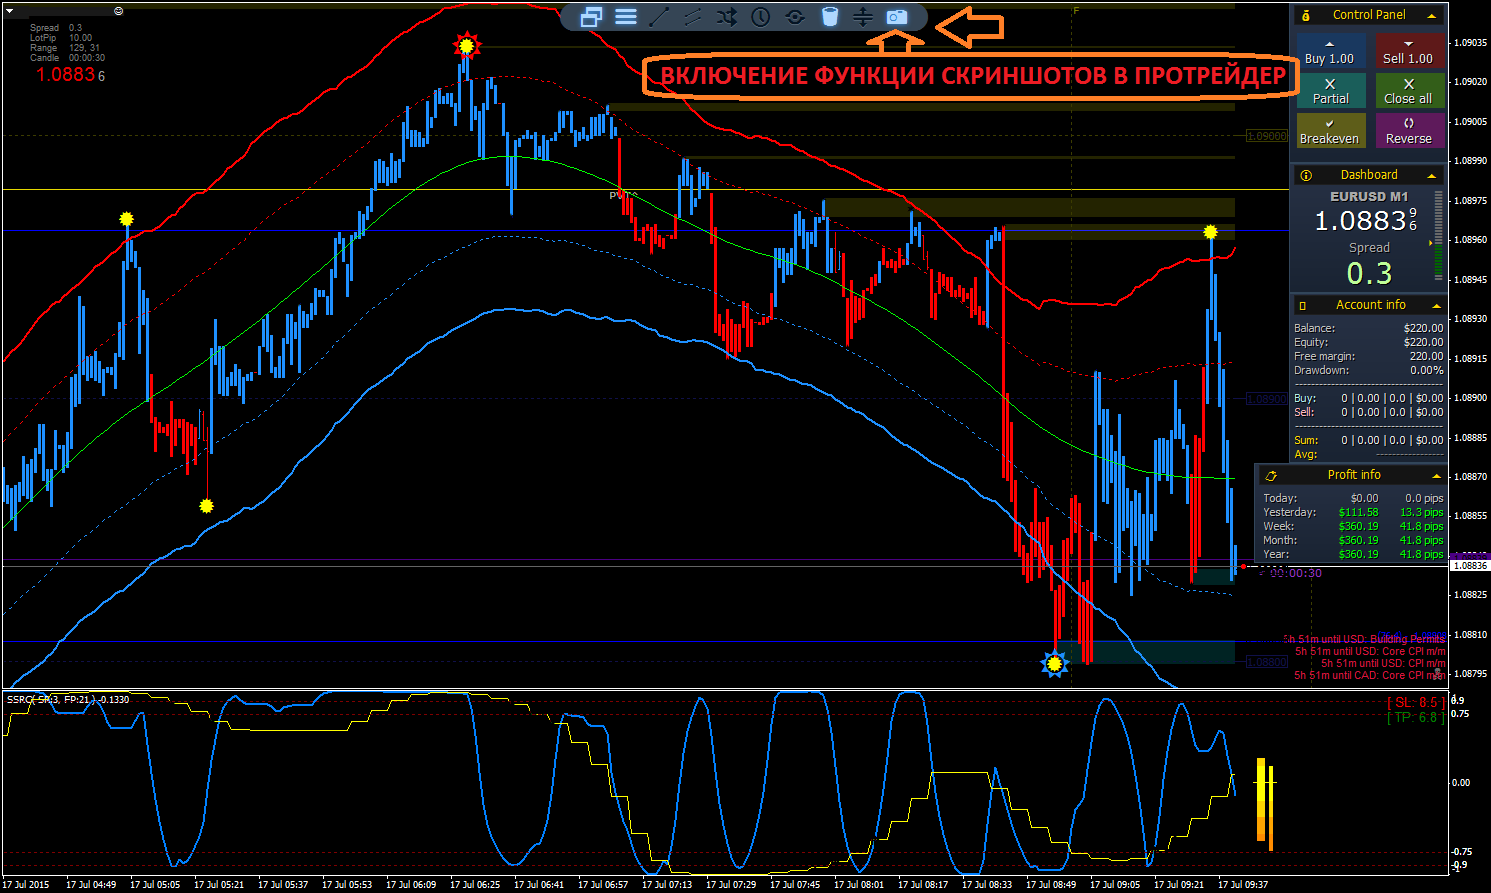Click the info icon beside Dashboard
The image size is (1491, 893).
1306,175
